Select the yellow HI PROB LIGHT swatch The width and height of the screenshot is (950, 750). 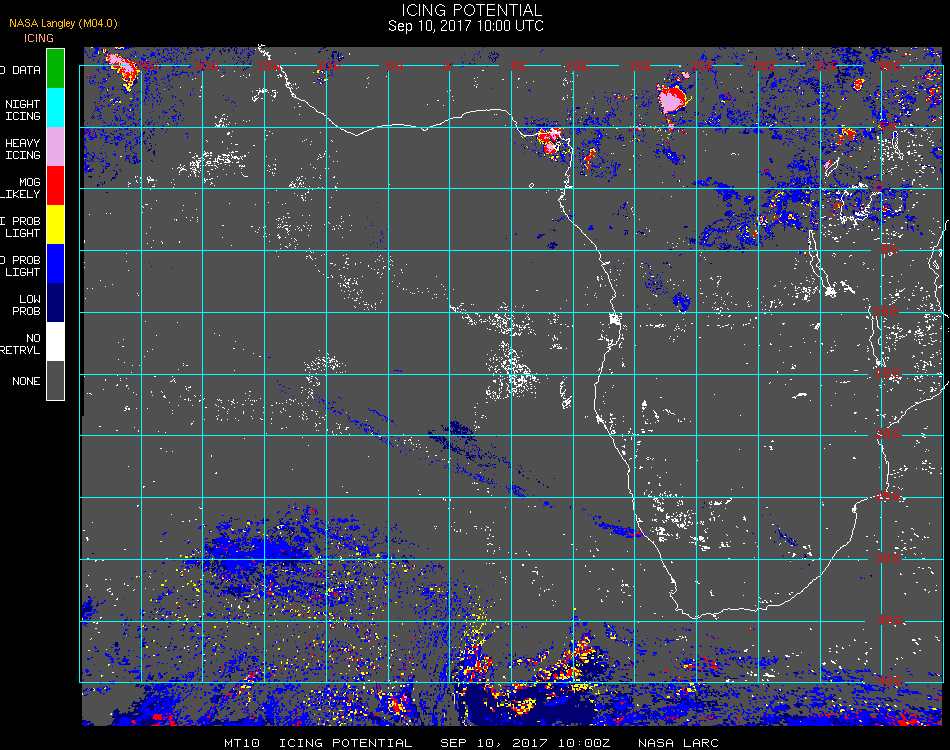[55, 225]
